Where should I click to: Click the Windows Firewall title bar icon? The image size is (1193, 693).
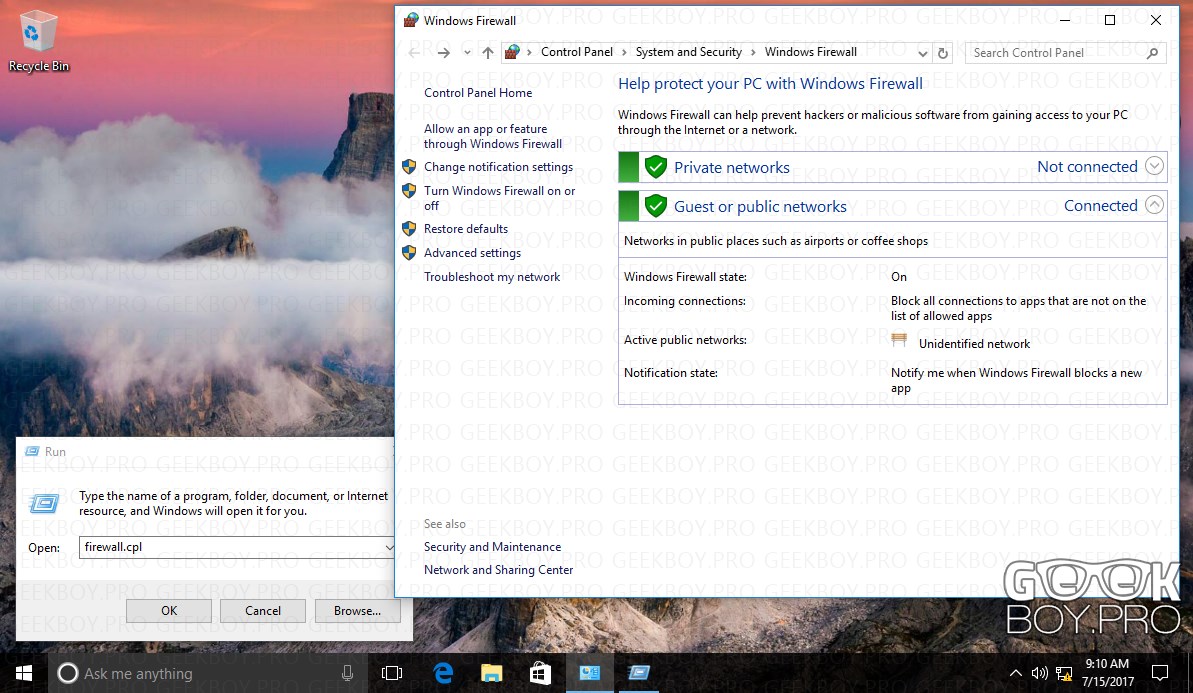tap(411, 21)
